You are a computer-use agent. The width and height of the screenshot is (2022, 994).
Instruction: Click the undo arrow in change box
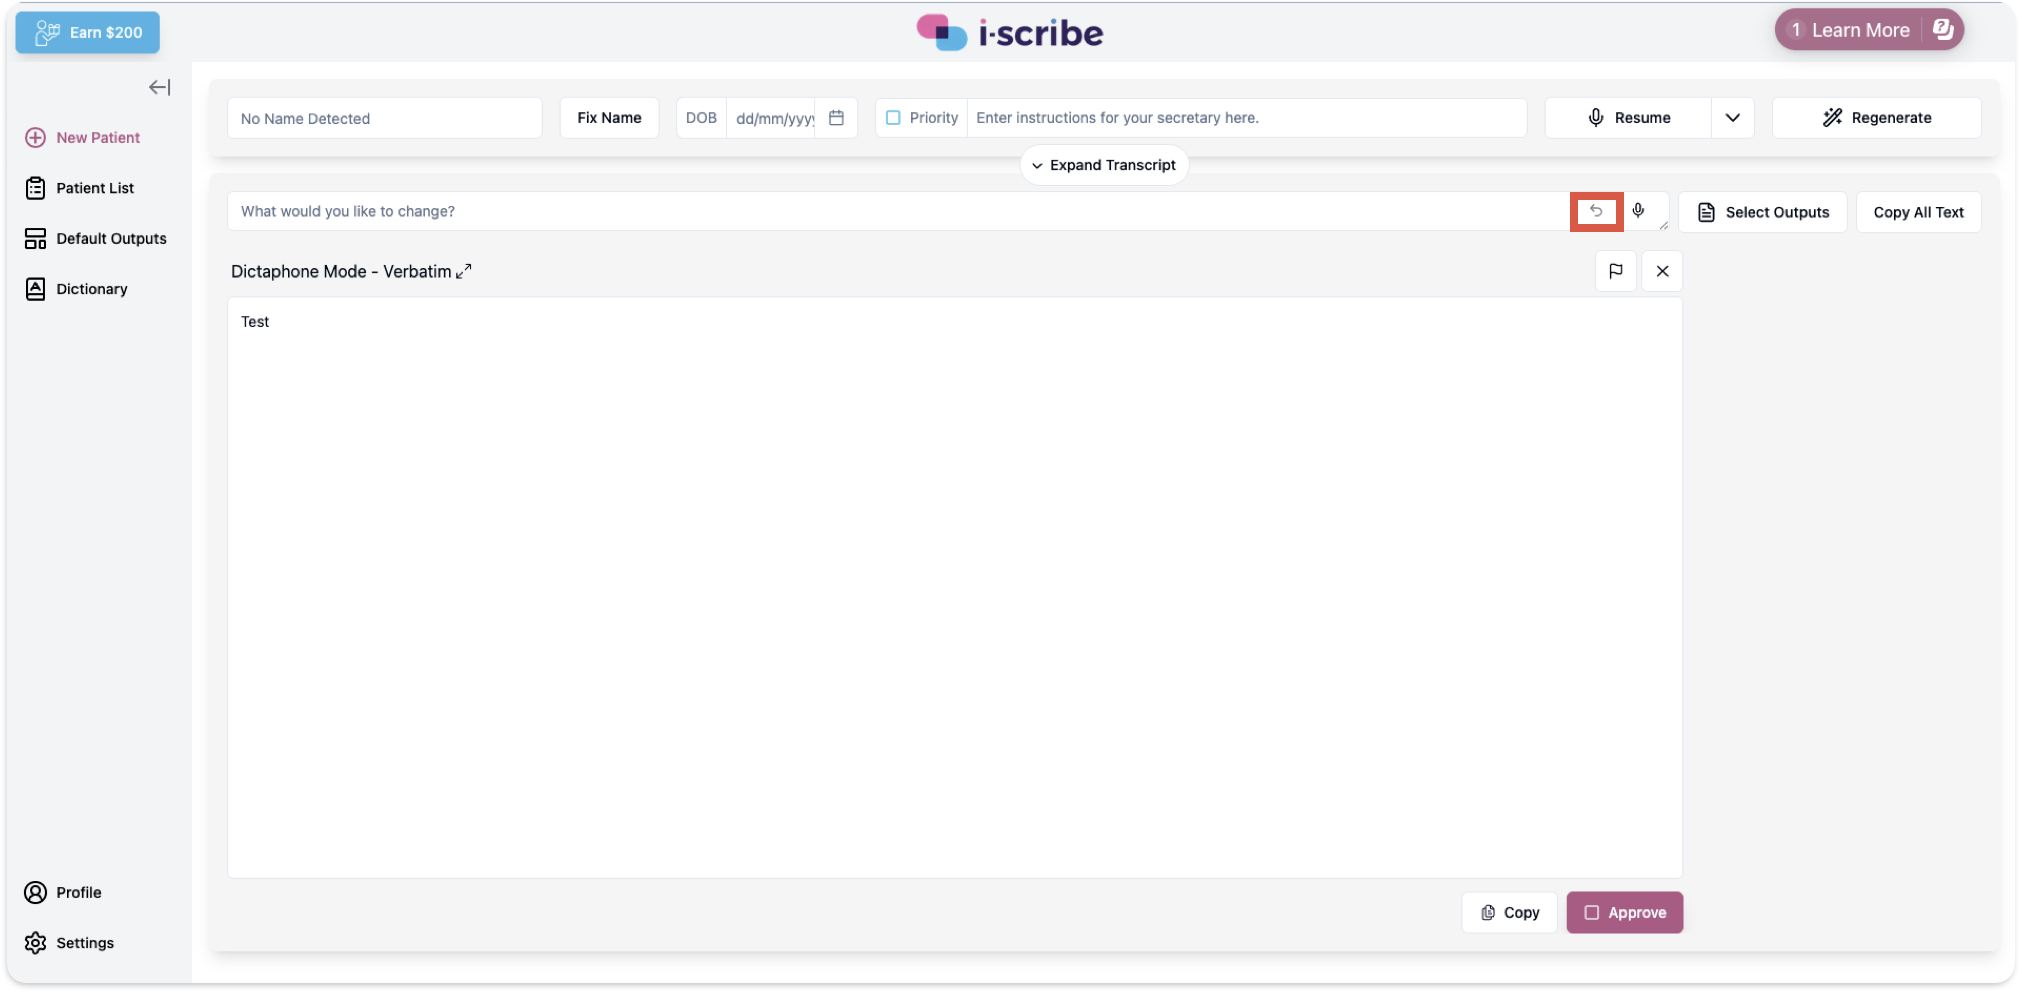[x=1596, y=211]
